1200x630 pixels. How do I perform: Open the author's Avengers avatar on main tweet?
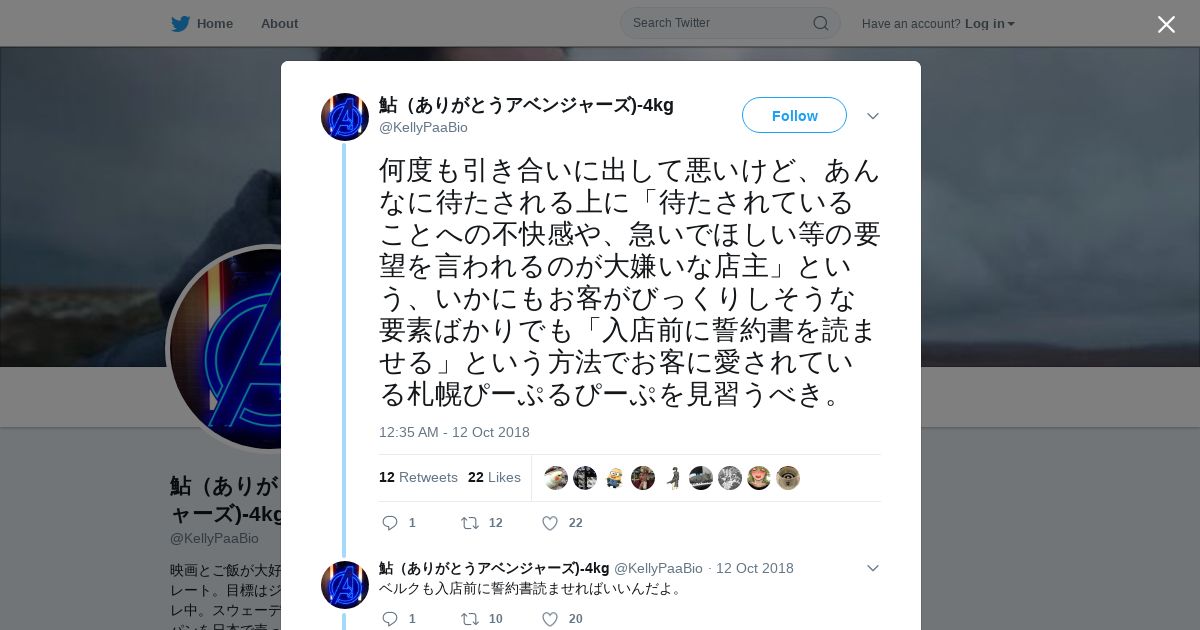345,117
